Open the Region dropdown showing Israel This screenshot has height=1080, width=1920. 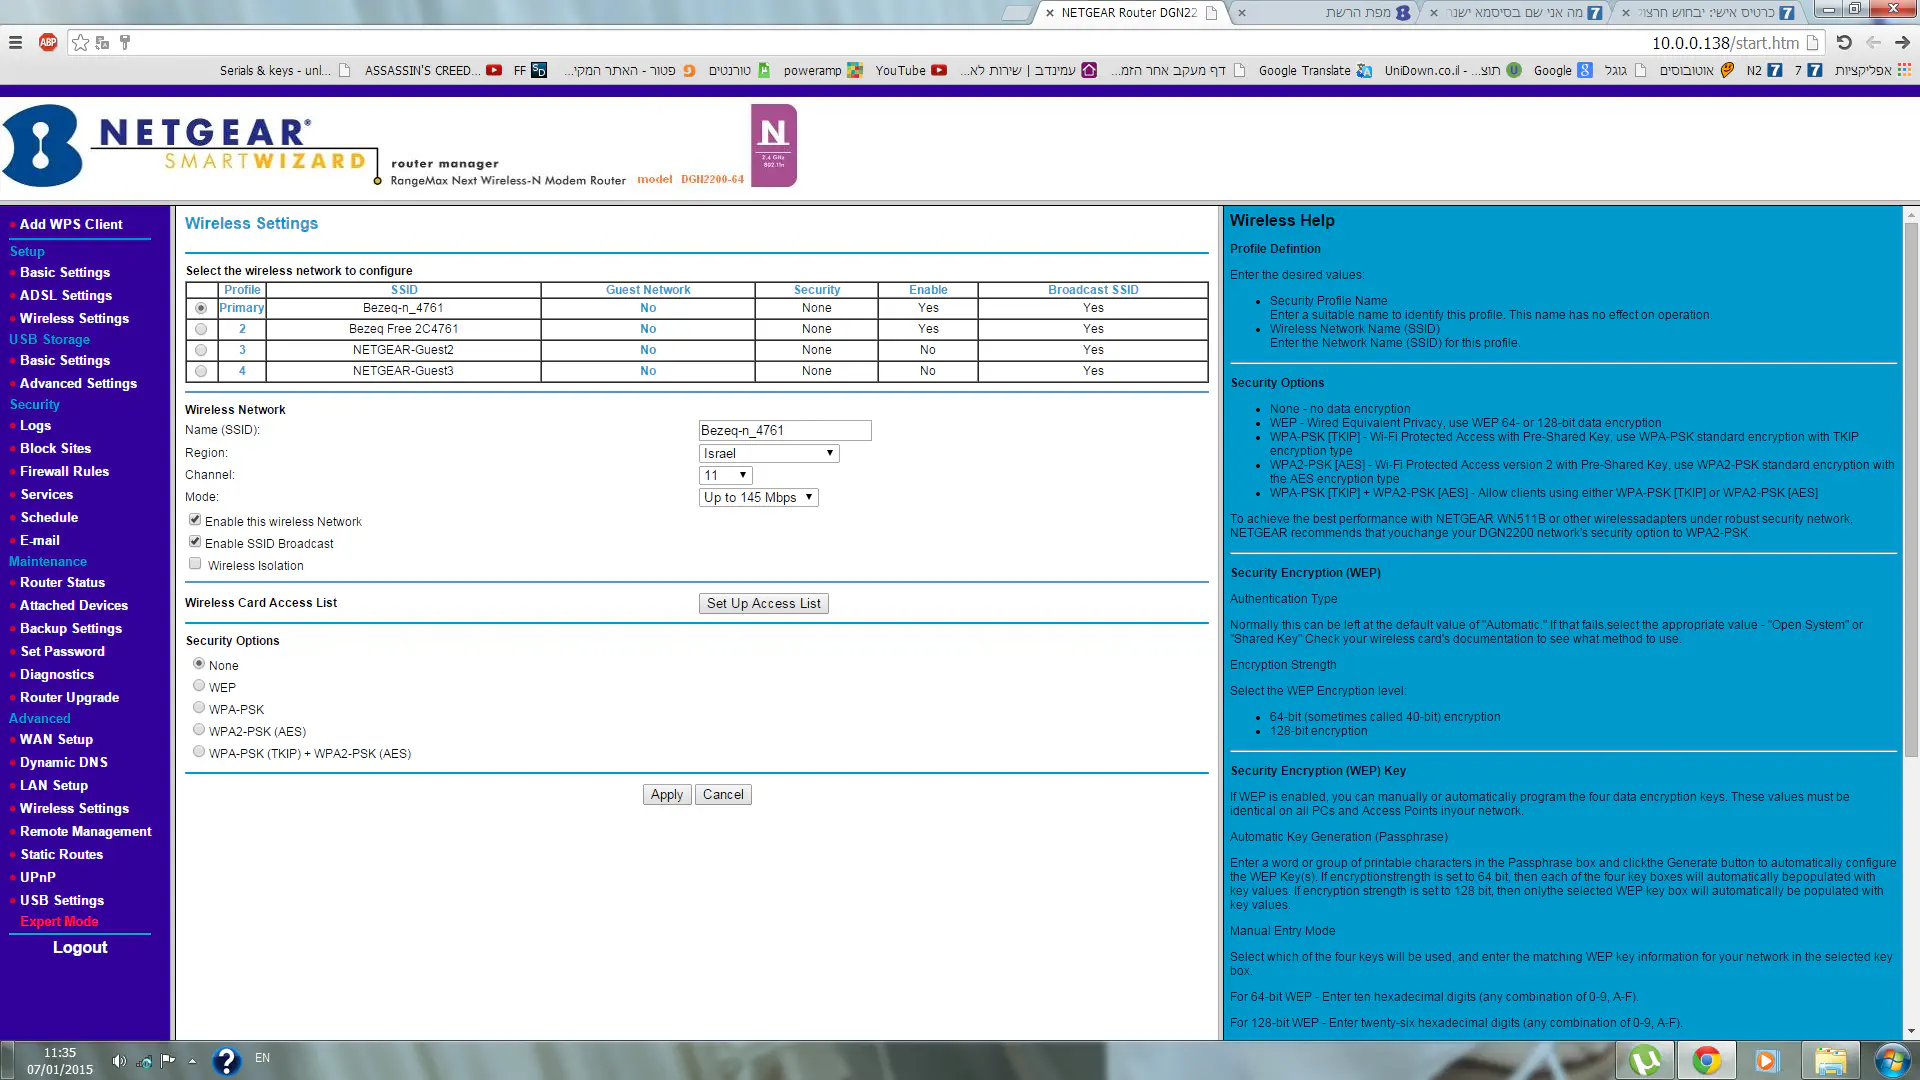(768, 453)
